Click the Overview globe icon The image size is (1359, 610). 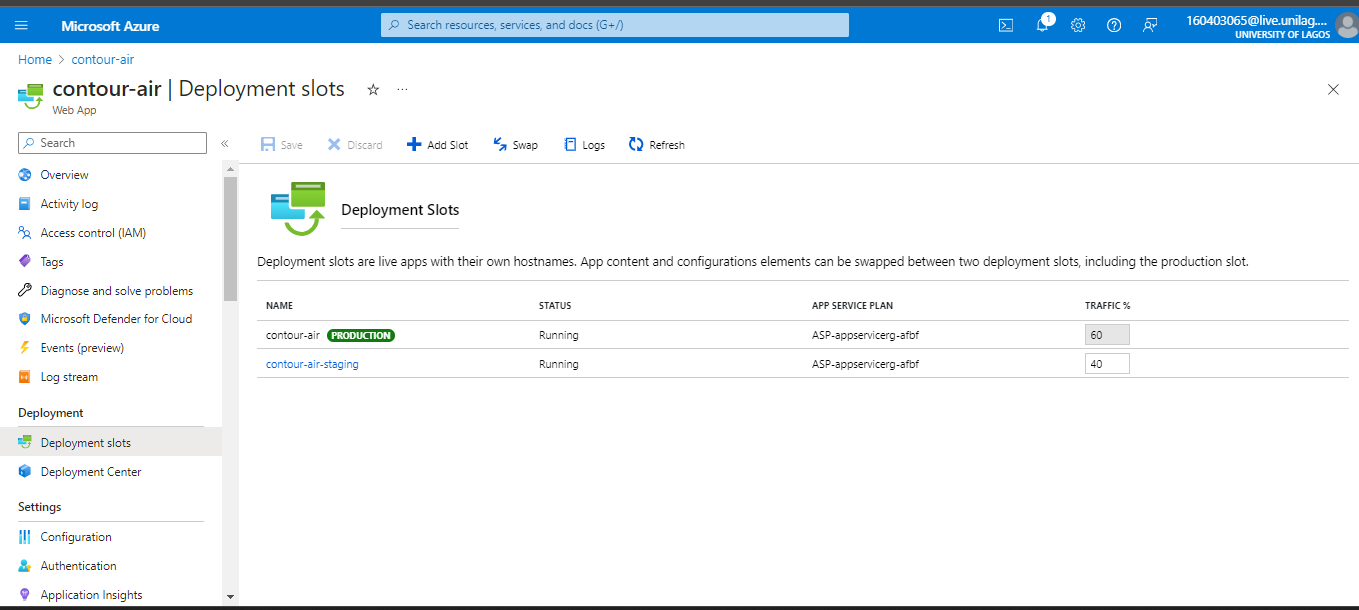coord(25,175)
